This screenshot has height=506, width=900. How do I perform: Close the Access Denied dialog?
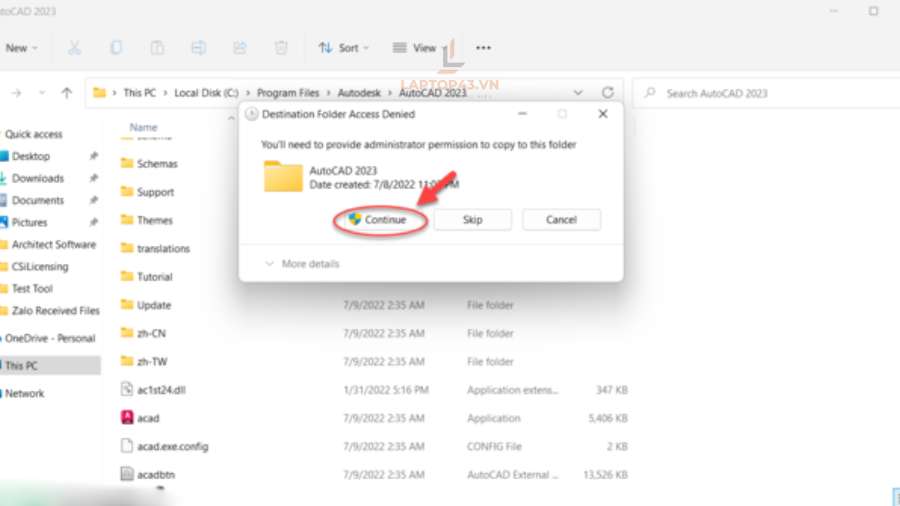coord(603,114)
